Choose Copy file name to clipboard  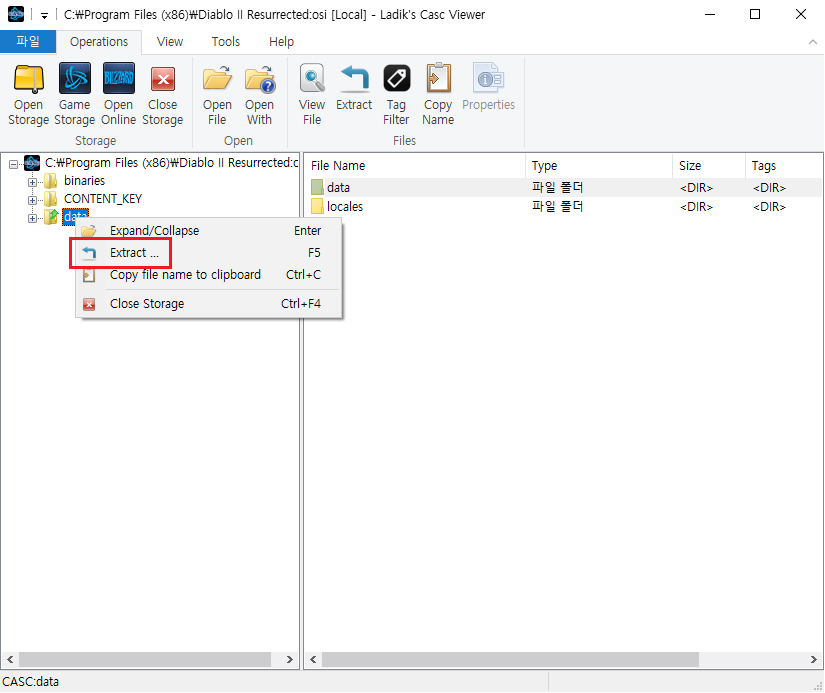[209, 275]
